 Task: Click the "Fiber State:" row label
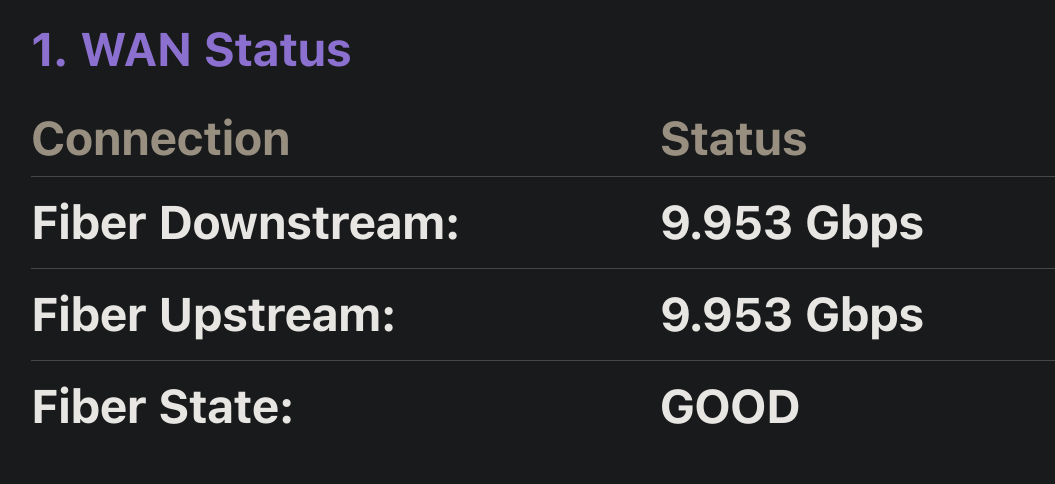pos(163,407)
